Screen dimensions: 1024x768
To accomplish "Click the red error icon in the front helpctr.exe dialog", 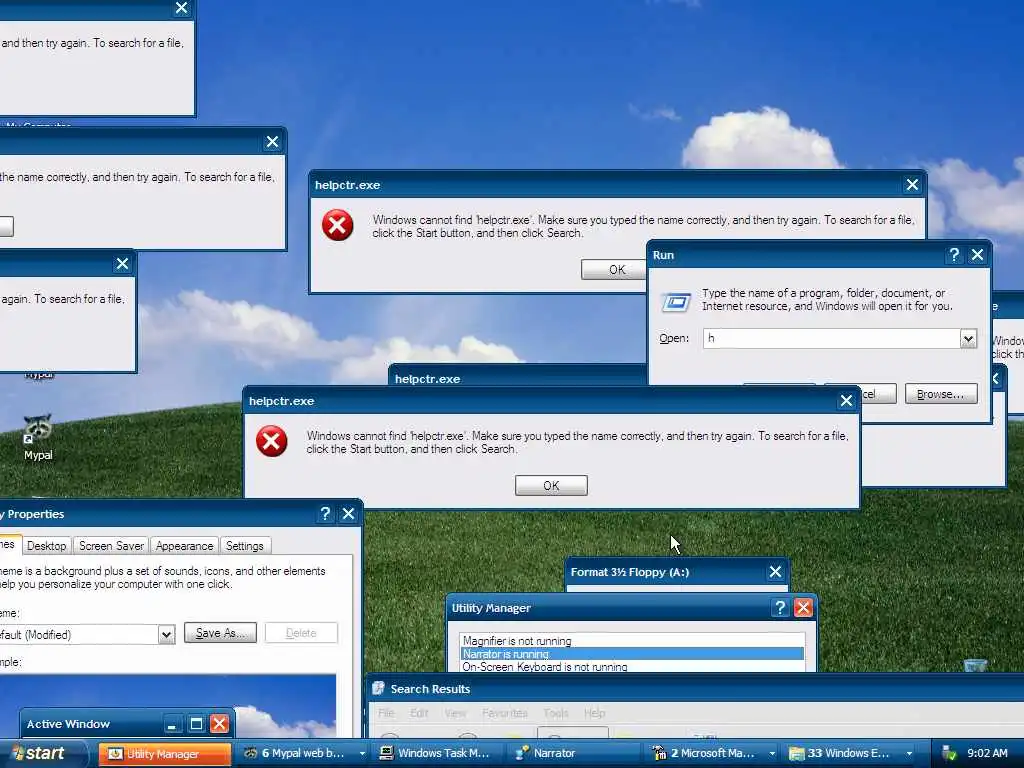I will [x=272, y=441].
